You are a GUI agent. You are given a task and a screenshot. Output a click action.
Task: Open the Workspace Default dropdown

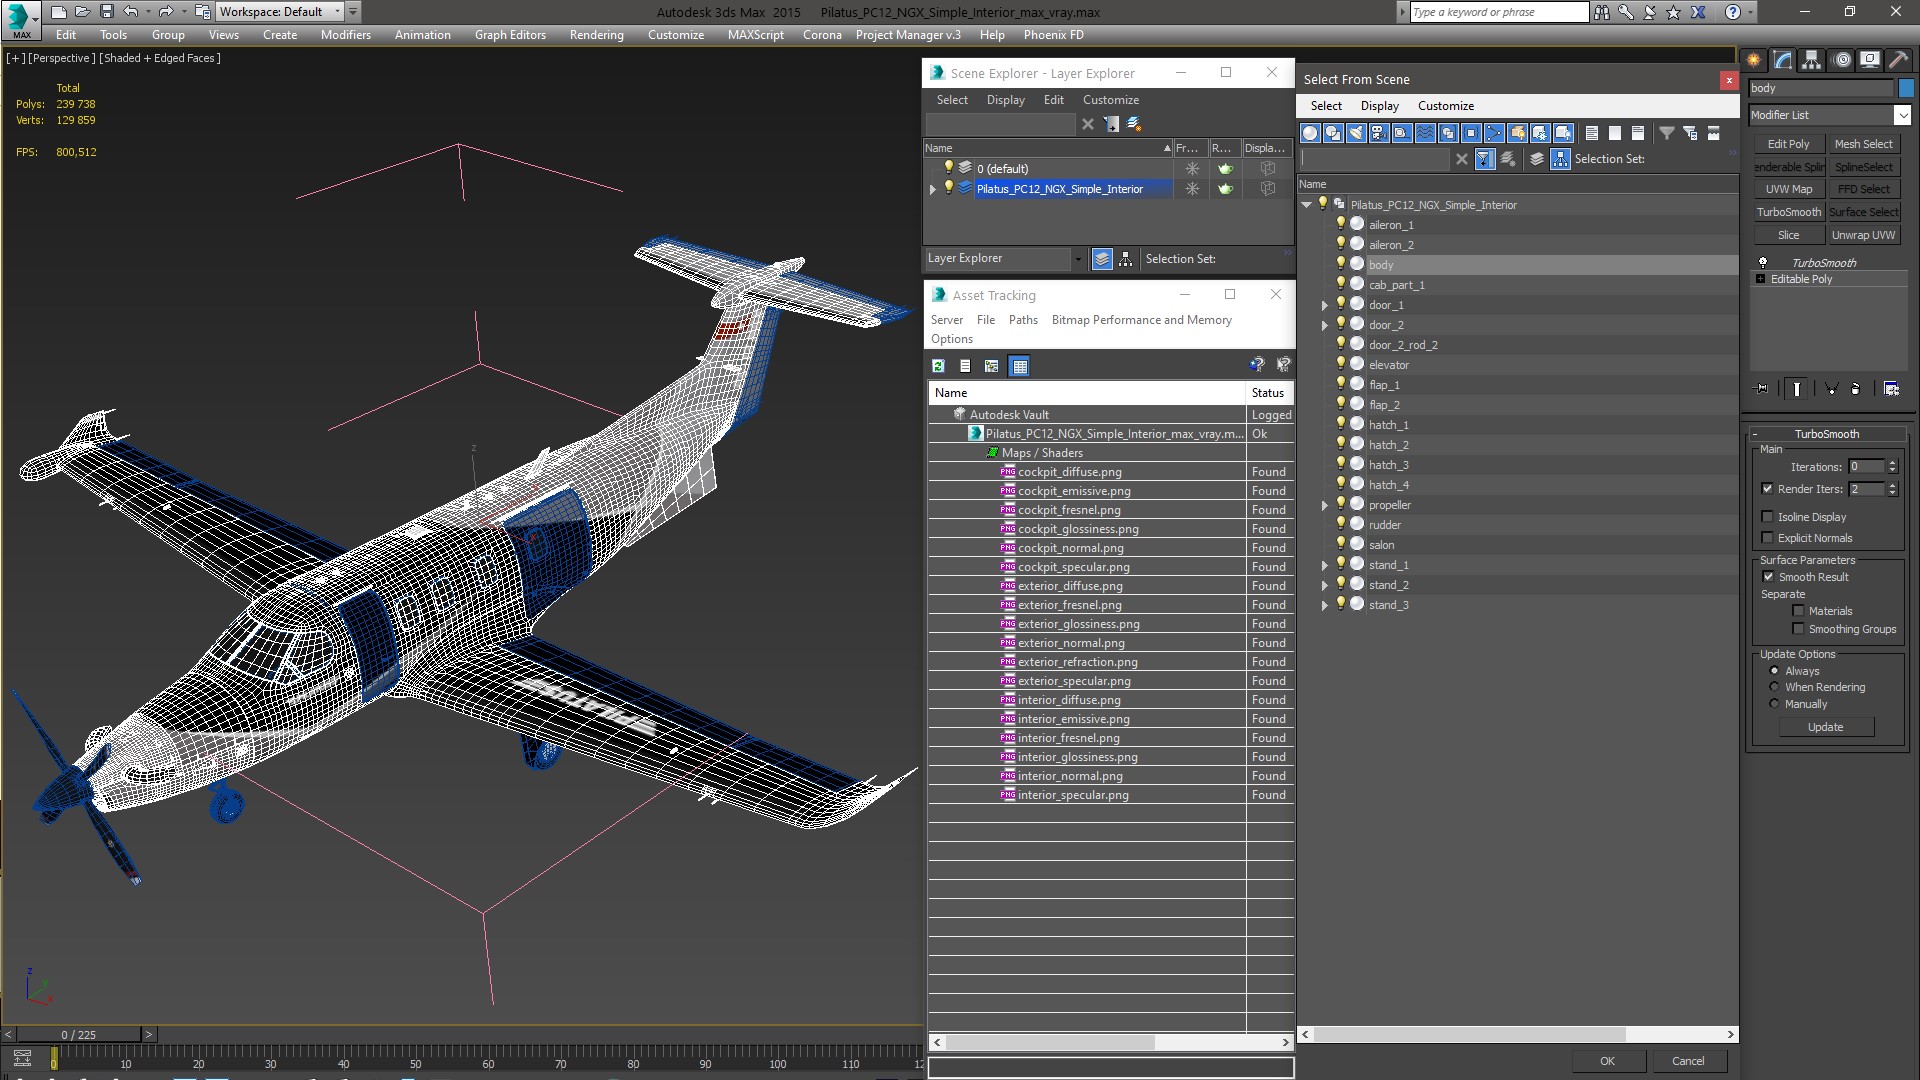(x=280, y=12)
